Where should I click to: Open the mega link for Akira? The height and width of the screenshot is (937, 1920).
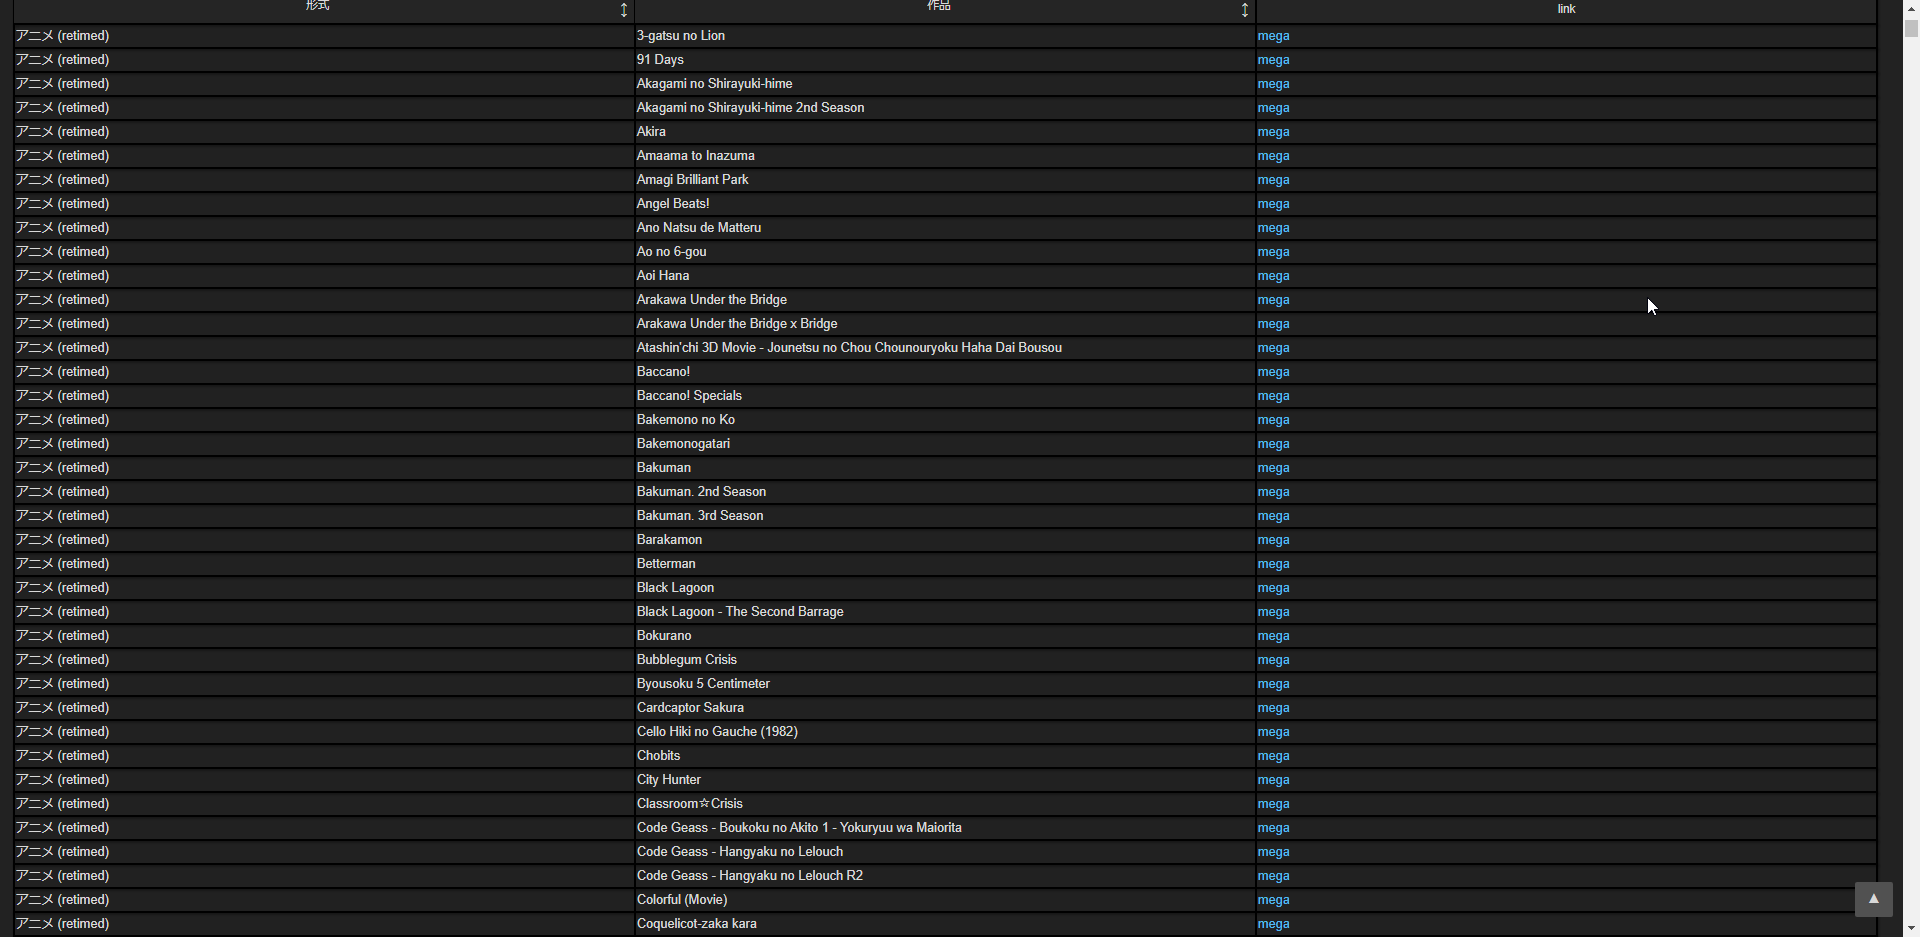coord(1273,132)
